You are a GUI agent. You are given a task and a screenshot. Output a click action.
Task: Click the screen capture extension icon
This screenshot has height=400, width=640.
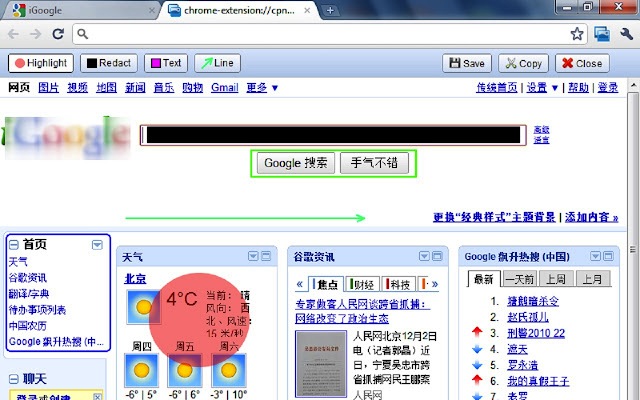[x=602, y=34]
